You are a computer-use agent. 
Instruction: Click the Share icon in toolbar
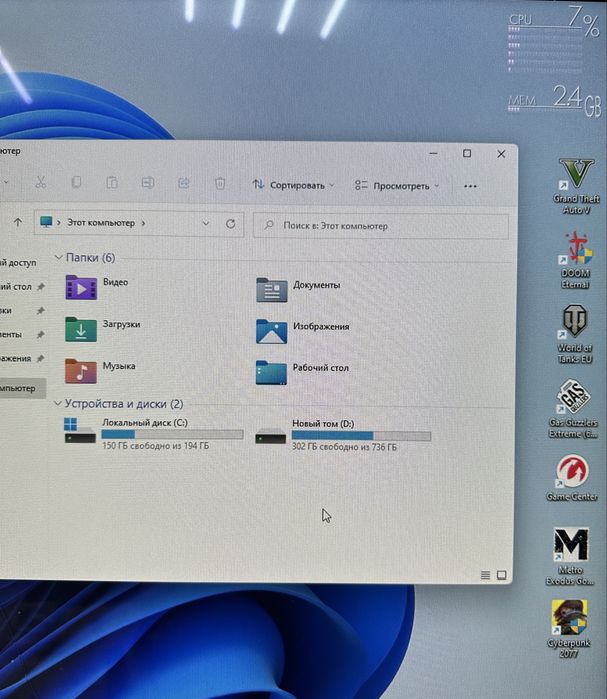pyautogui.click(x=184, y=183)
